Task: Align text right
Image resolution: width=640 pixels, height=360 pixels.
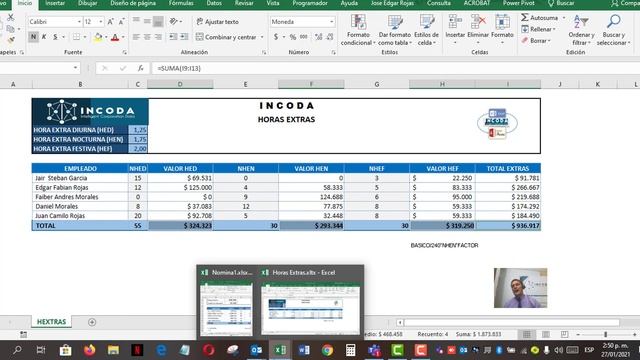Action: click(x=158, y=37)
